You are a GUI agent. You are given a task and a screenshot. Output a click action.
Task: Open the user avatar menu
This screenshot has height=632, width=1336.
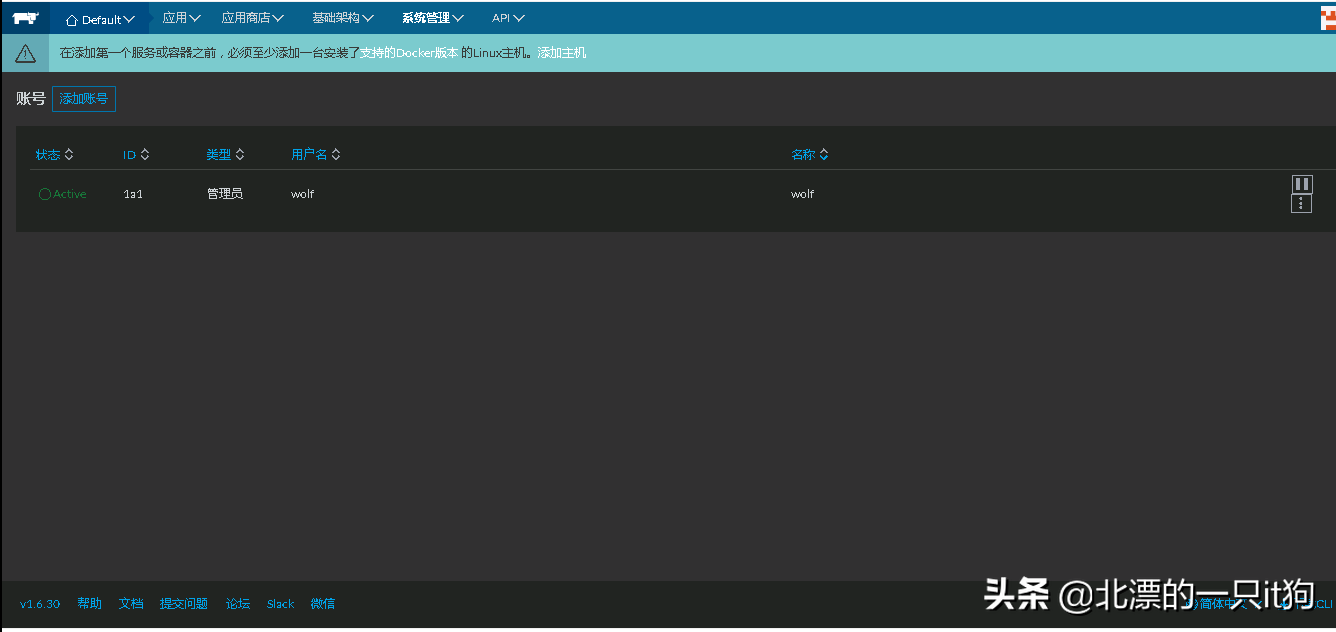point(1328,18)
